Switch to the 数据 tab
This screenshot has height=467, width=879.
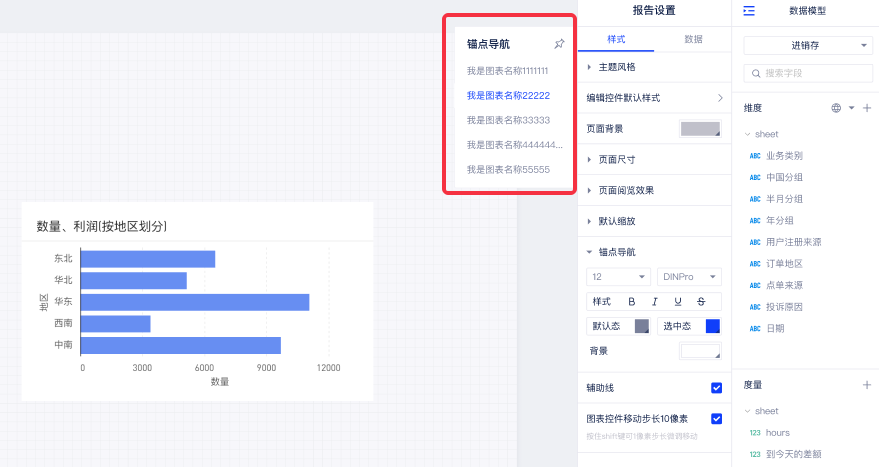coord(692,39)
